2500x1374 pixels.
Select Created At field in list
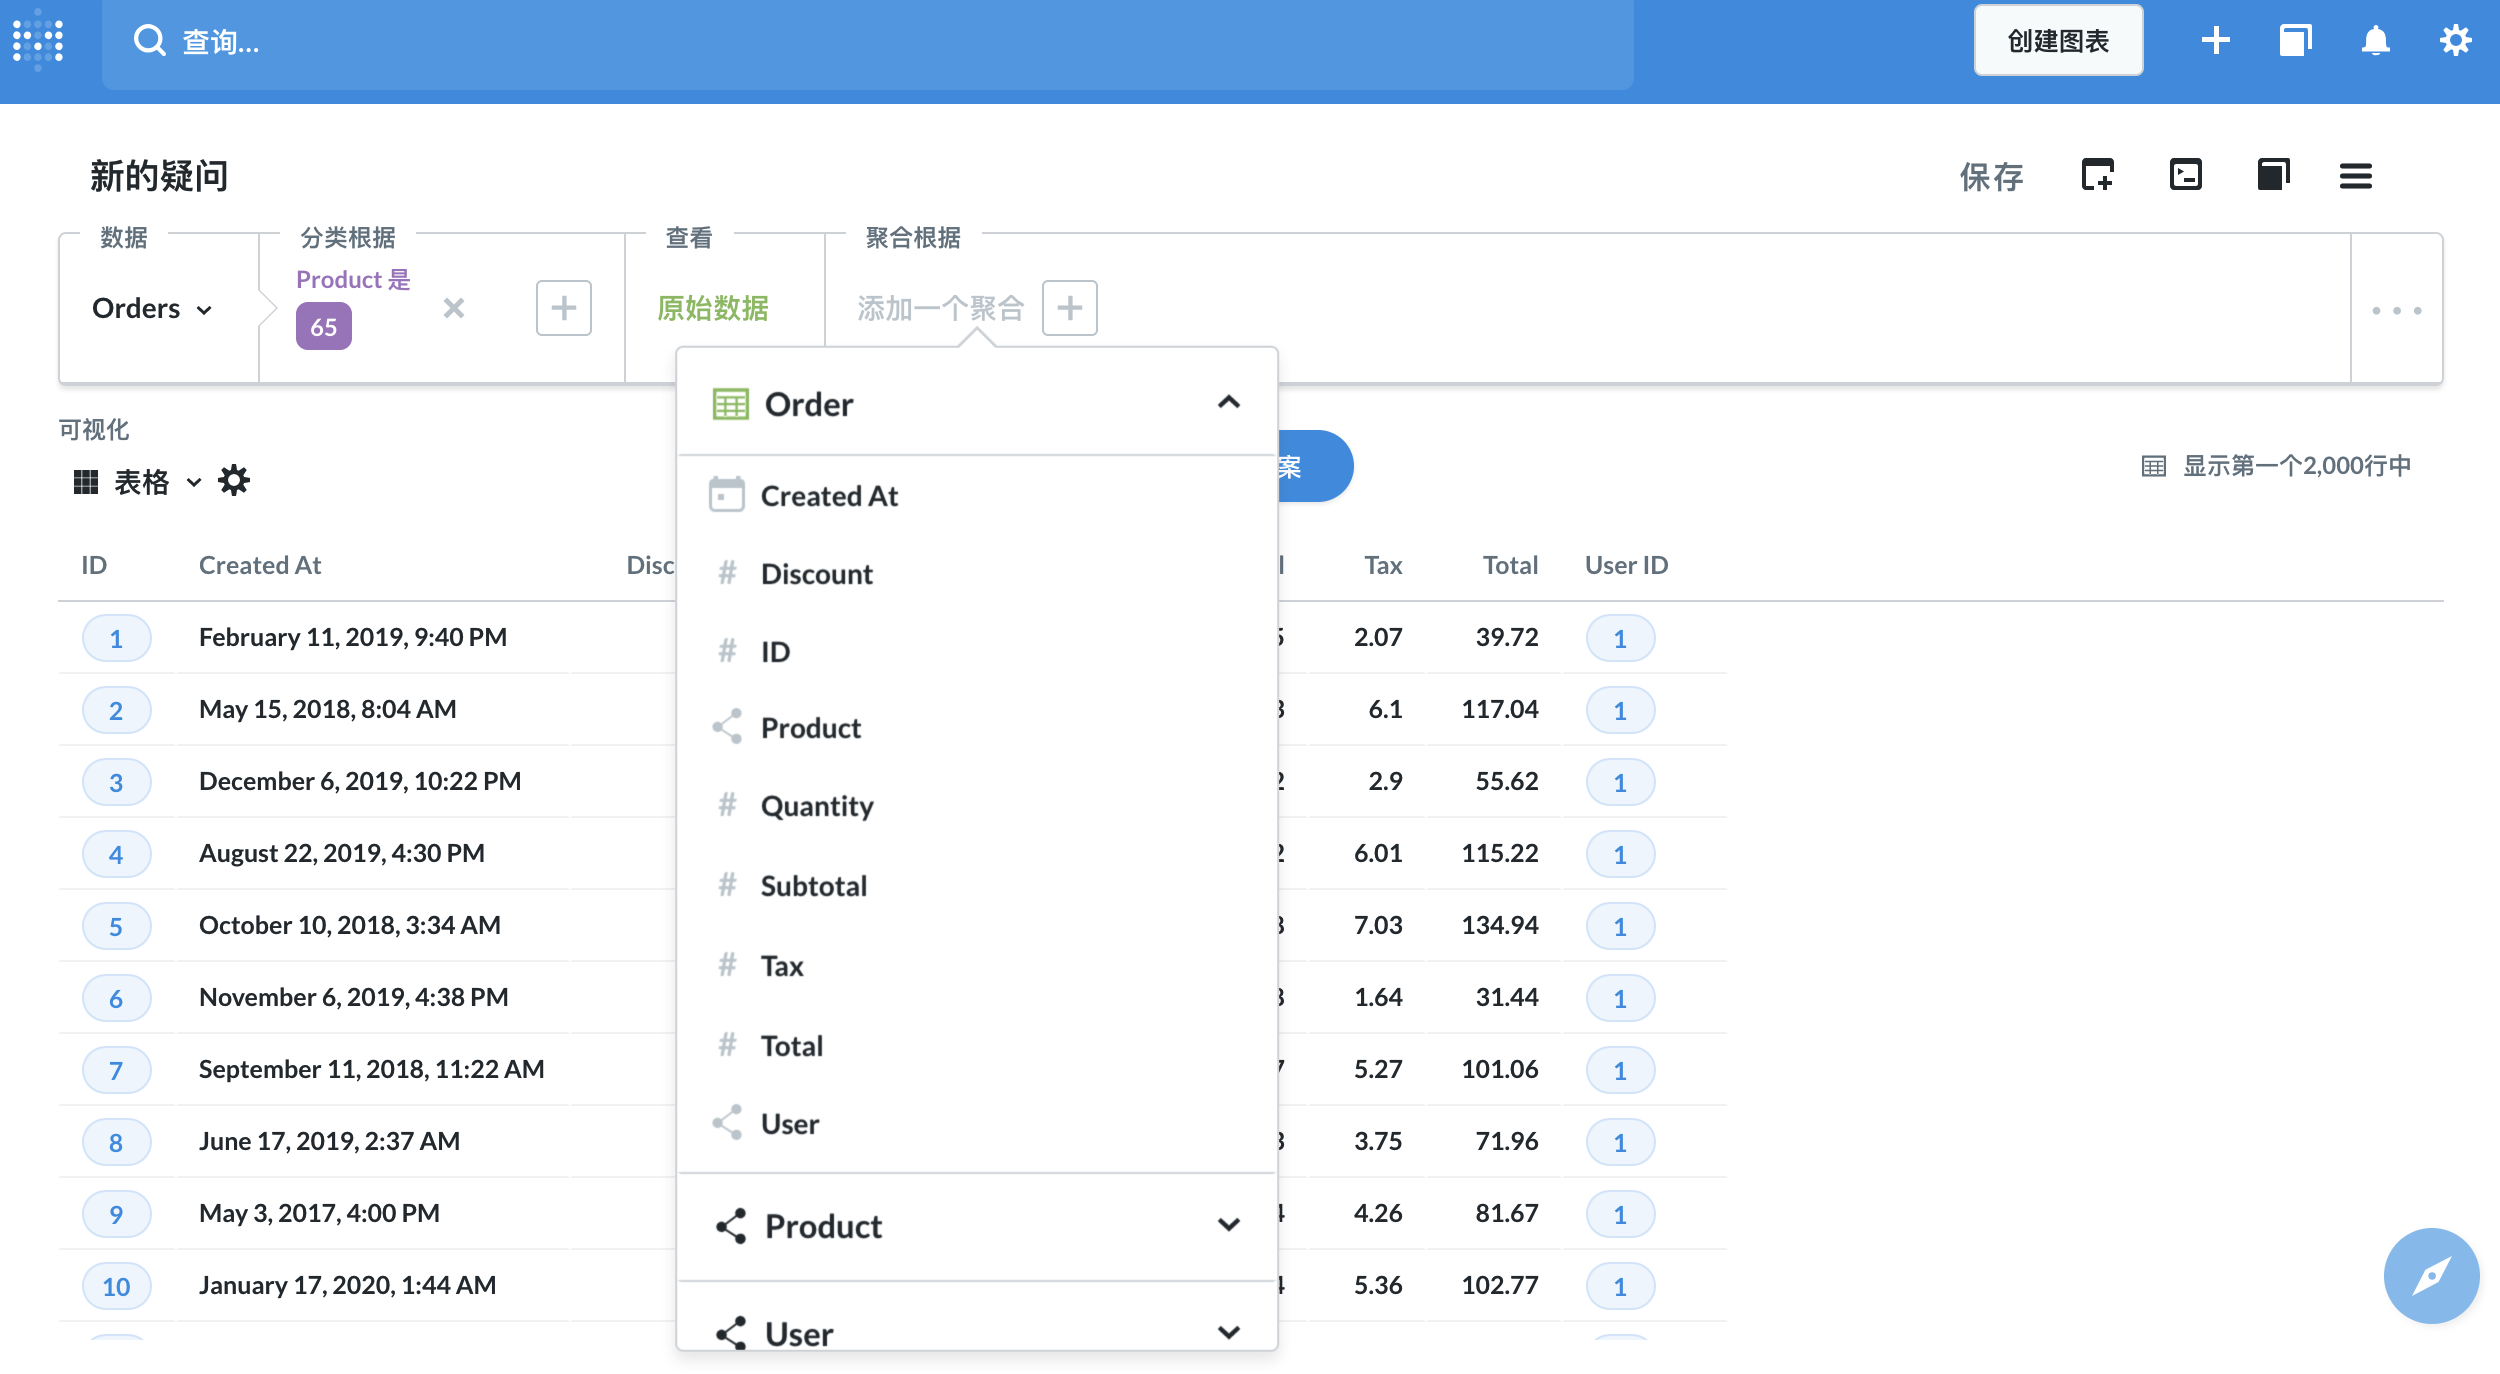coord(829,496)
